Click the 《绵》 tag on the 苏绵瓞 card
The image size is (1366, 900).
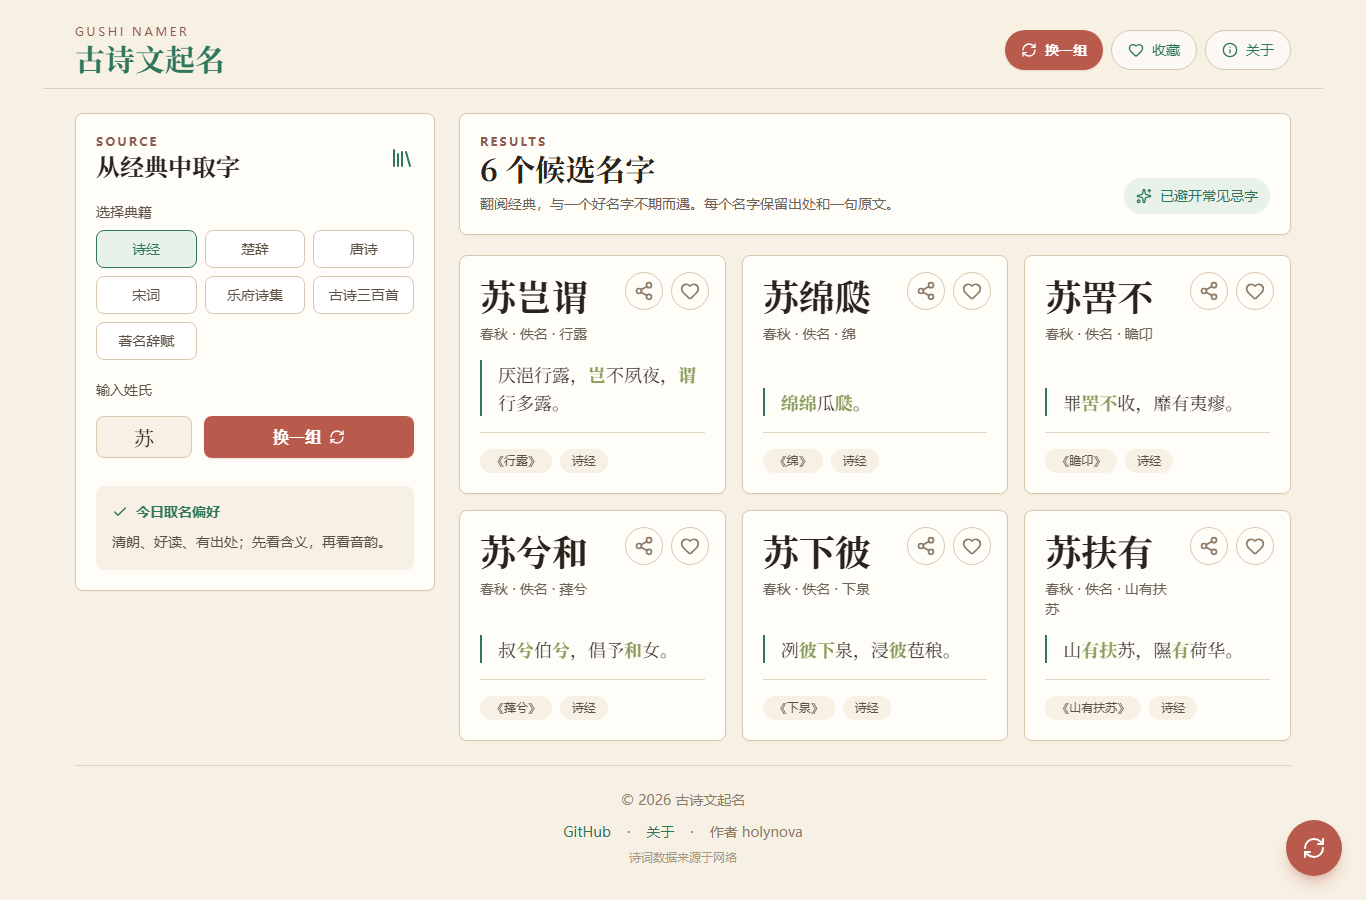(793, 461)
